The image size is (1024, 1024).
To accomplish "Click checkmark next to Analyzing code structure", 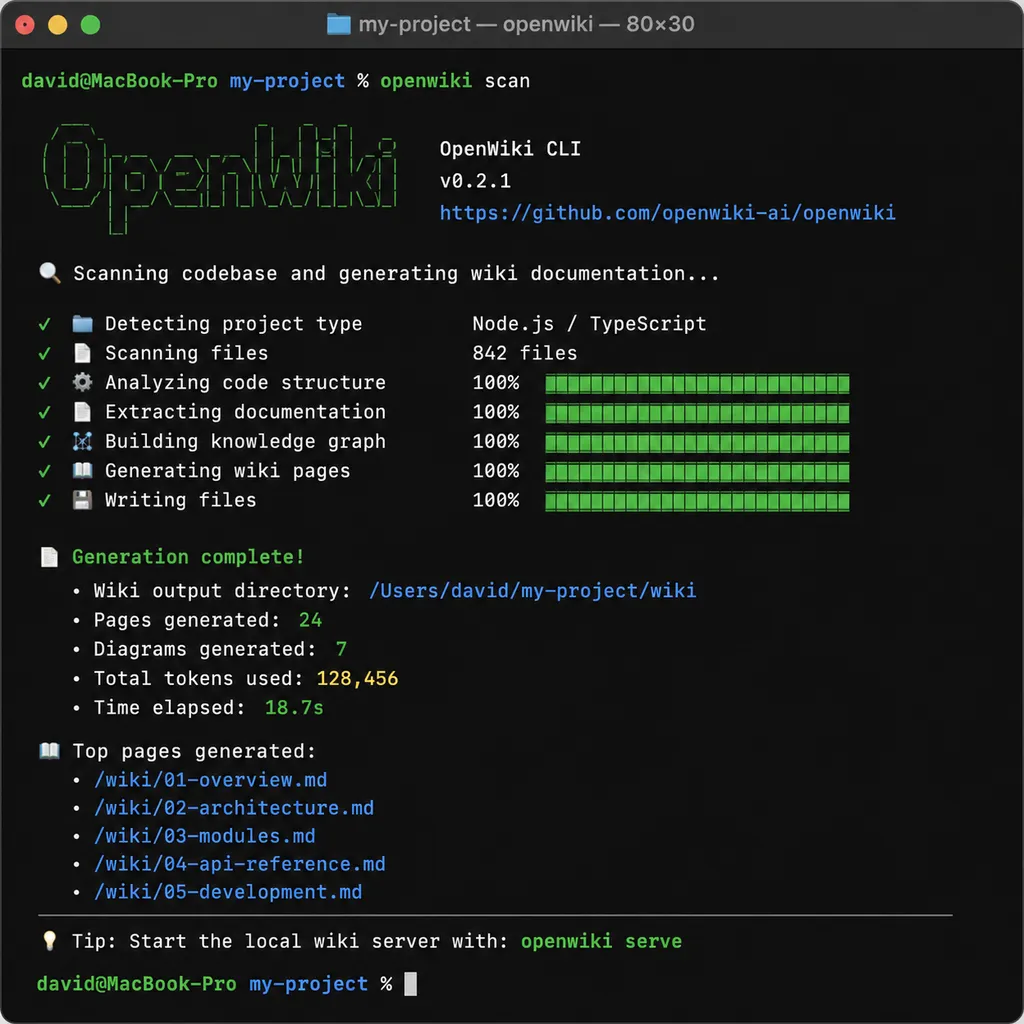I will tap(44, 383).
